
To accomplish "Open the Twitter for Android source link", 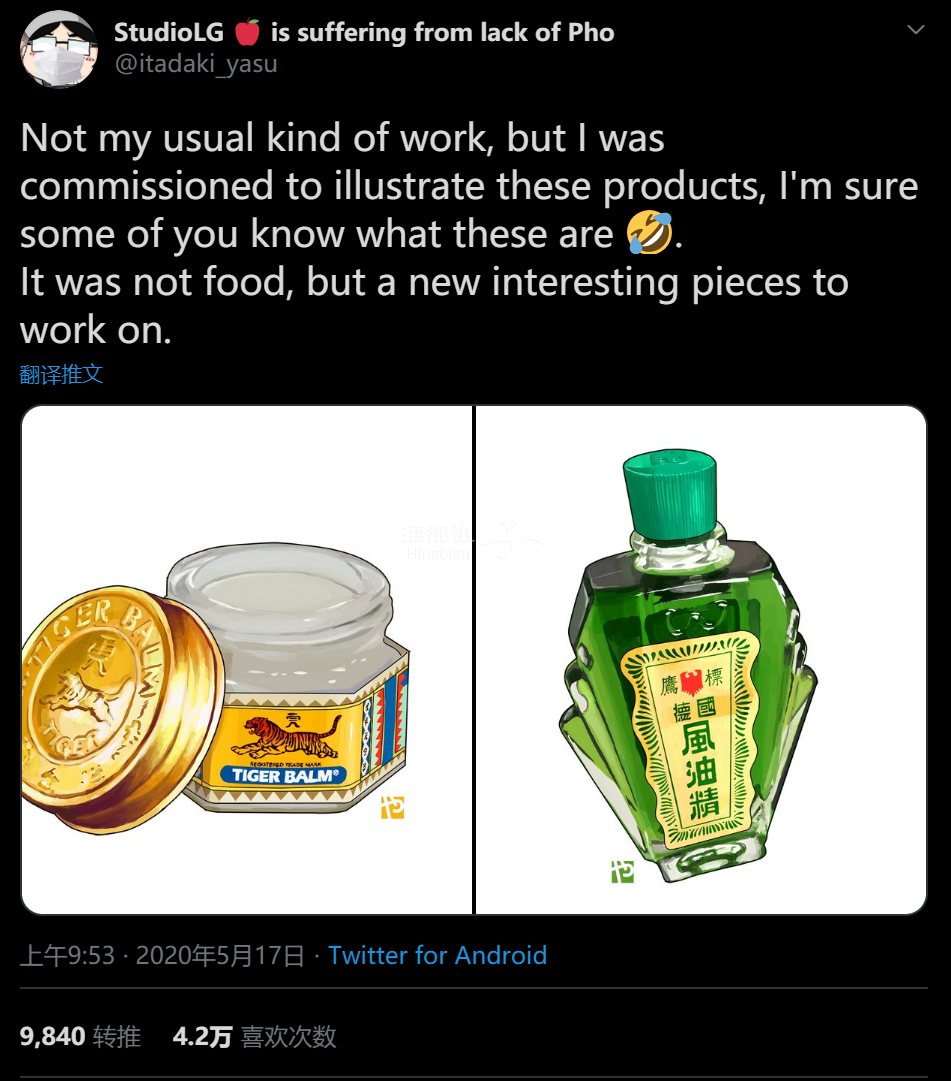I will 437,956.
